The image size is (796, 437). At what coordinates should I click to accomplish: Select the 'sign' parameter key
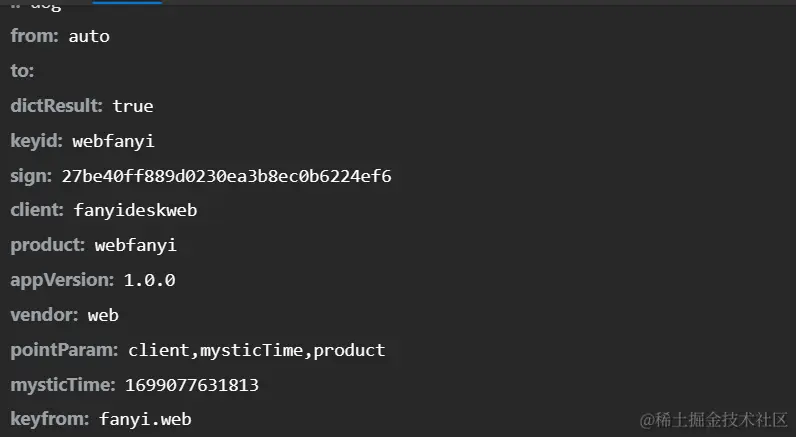pyautogui.click(x=31, y=176)
